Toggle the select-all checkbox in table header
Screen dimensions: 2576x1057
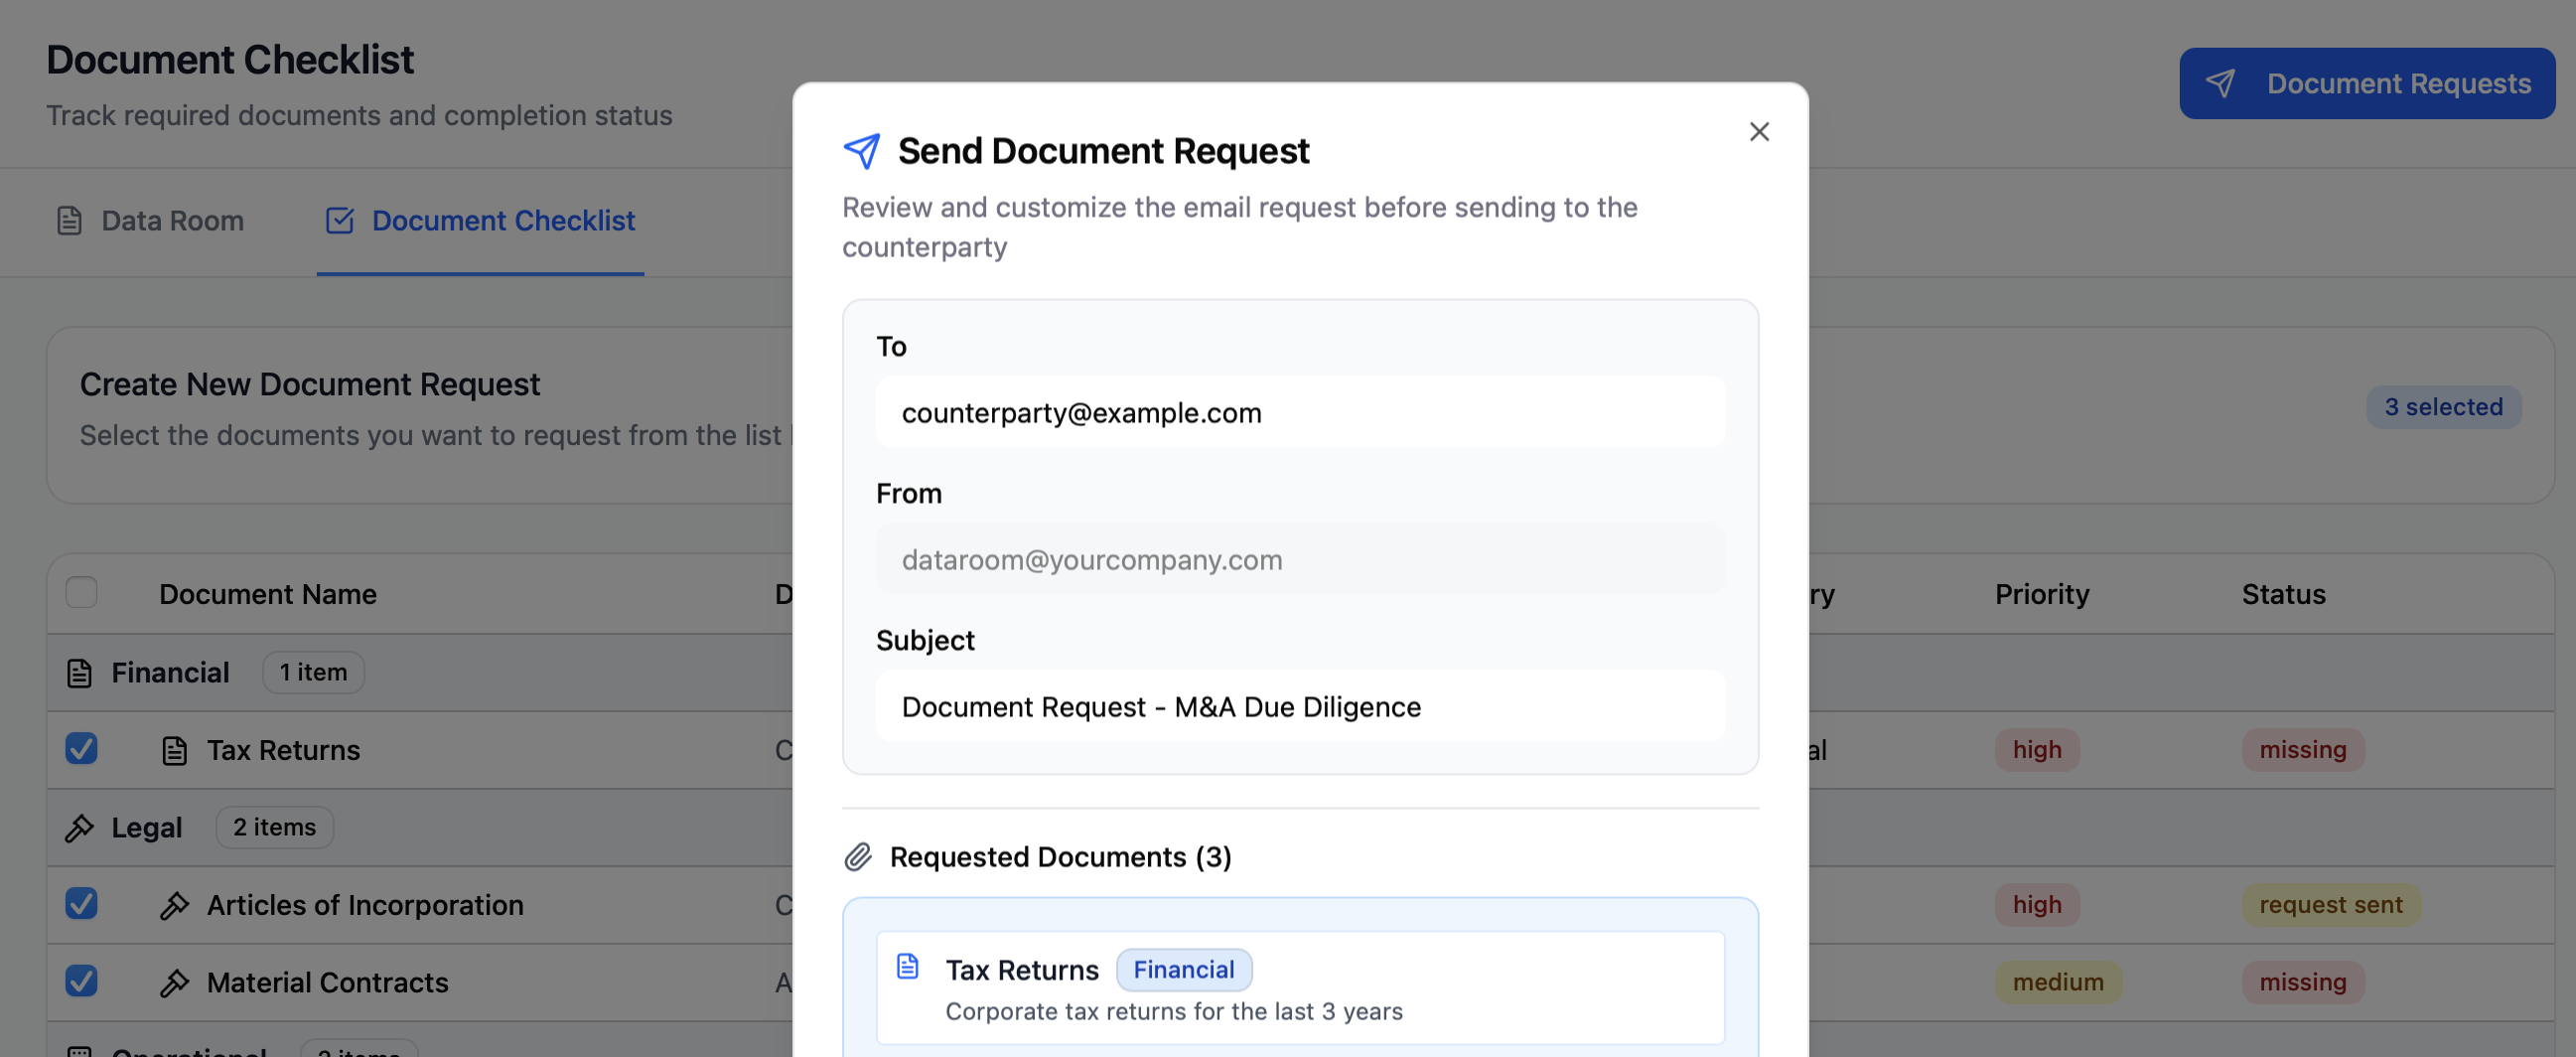81,593
